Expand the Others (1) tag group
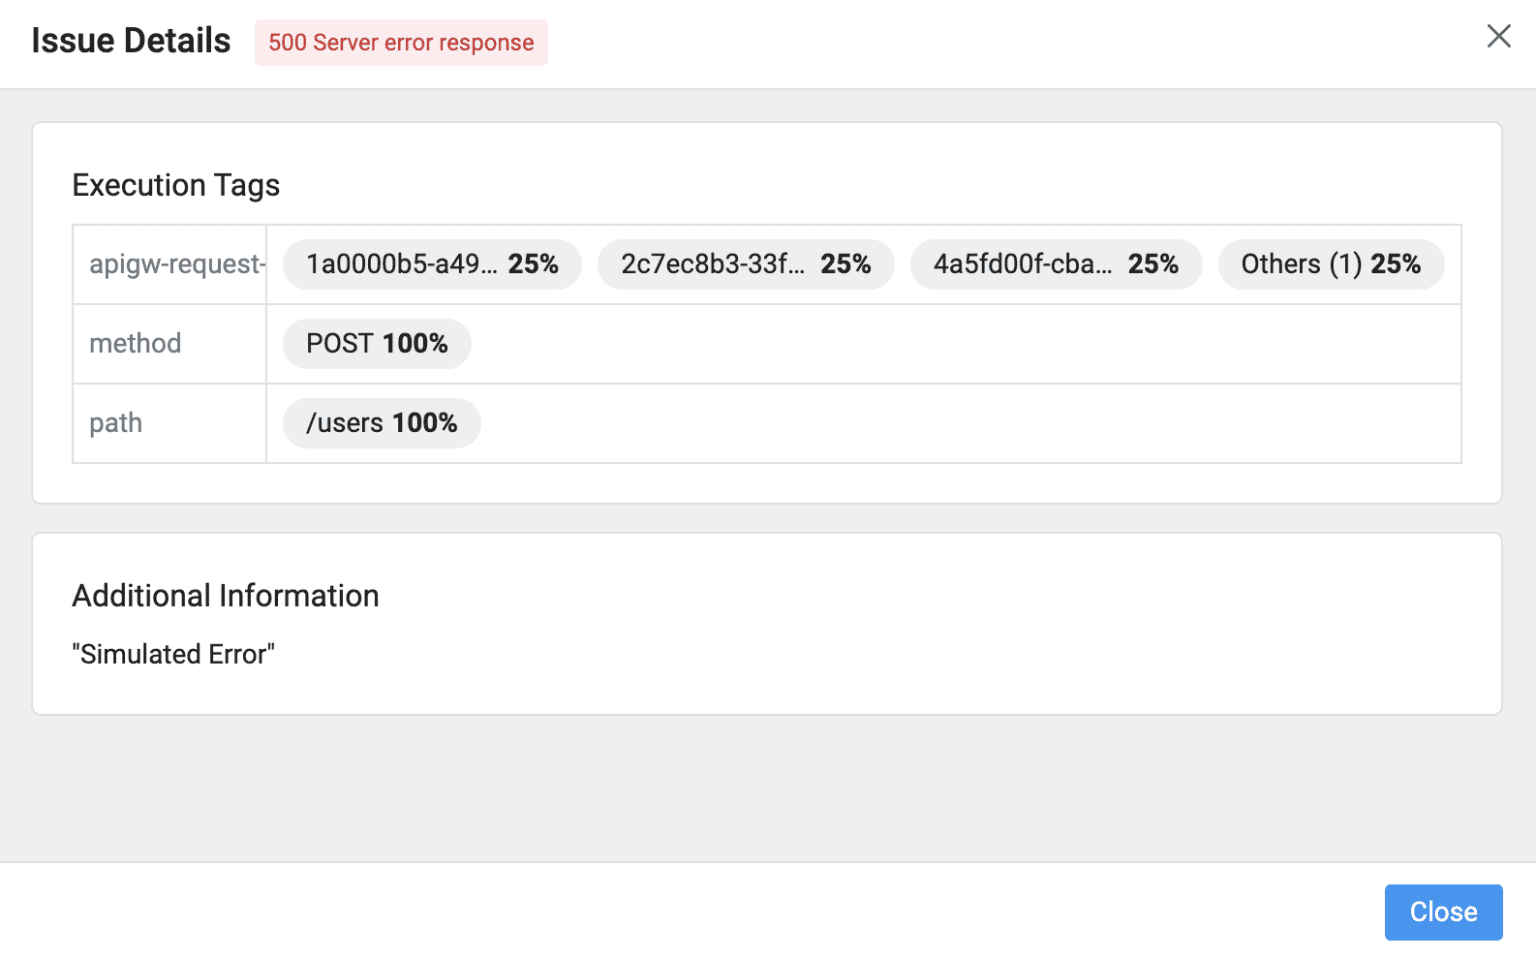Screen dimensions: 1536x957 point(1331,264)
